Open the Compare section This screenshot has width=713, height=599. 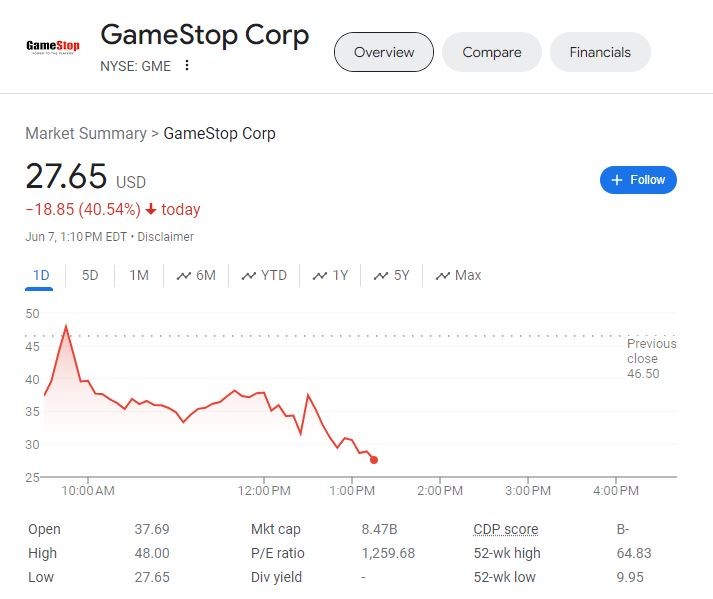(x=491, y=52)
